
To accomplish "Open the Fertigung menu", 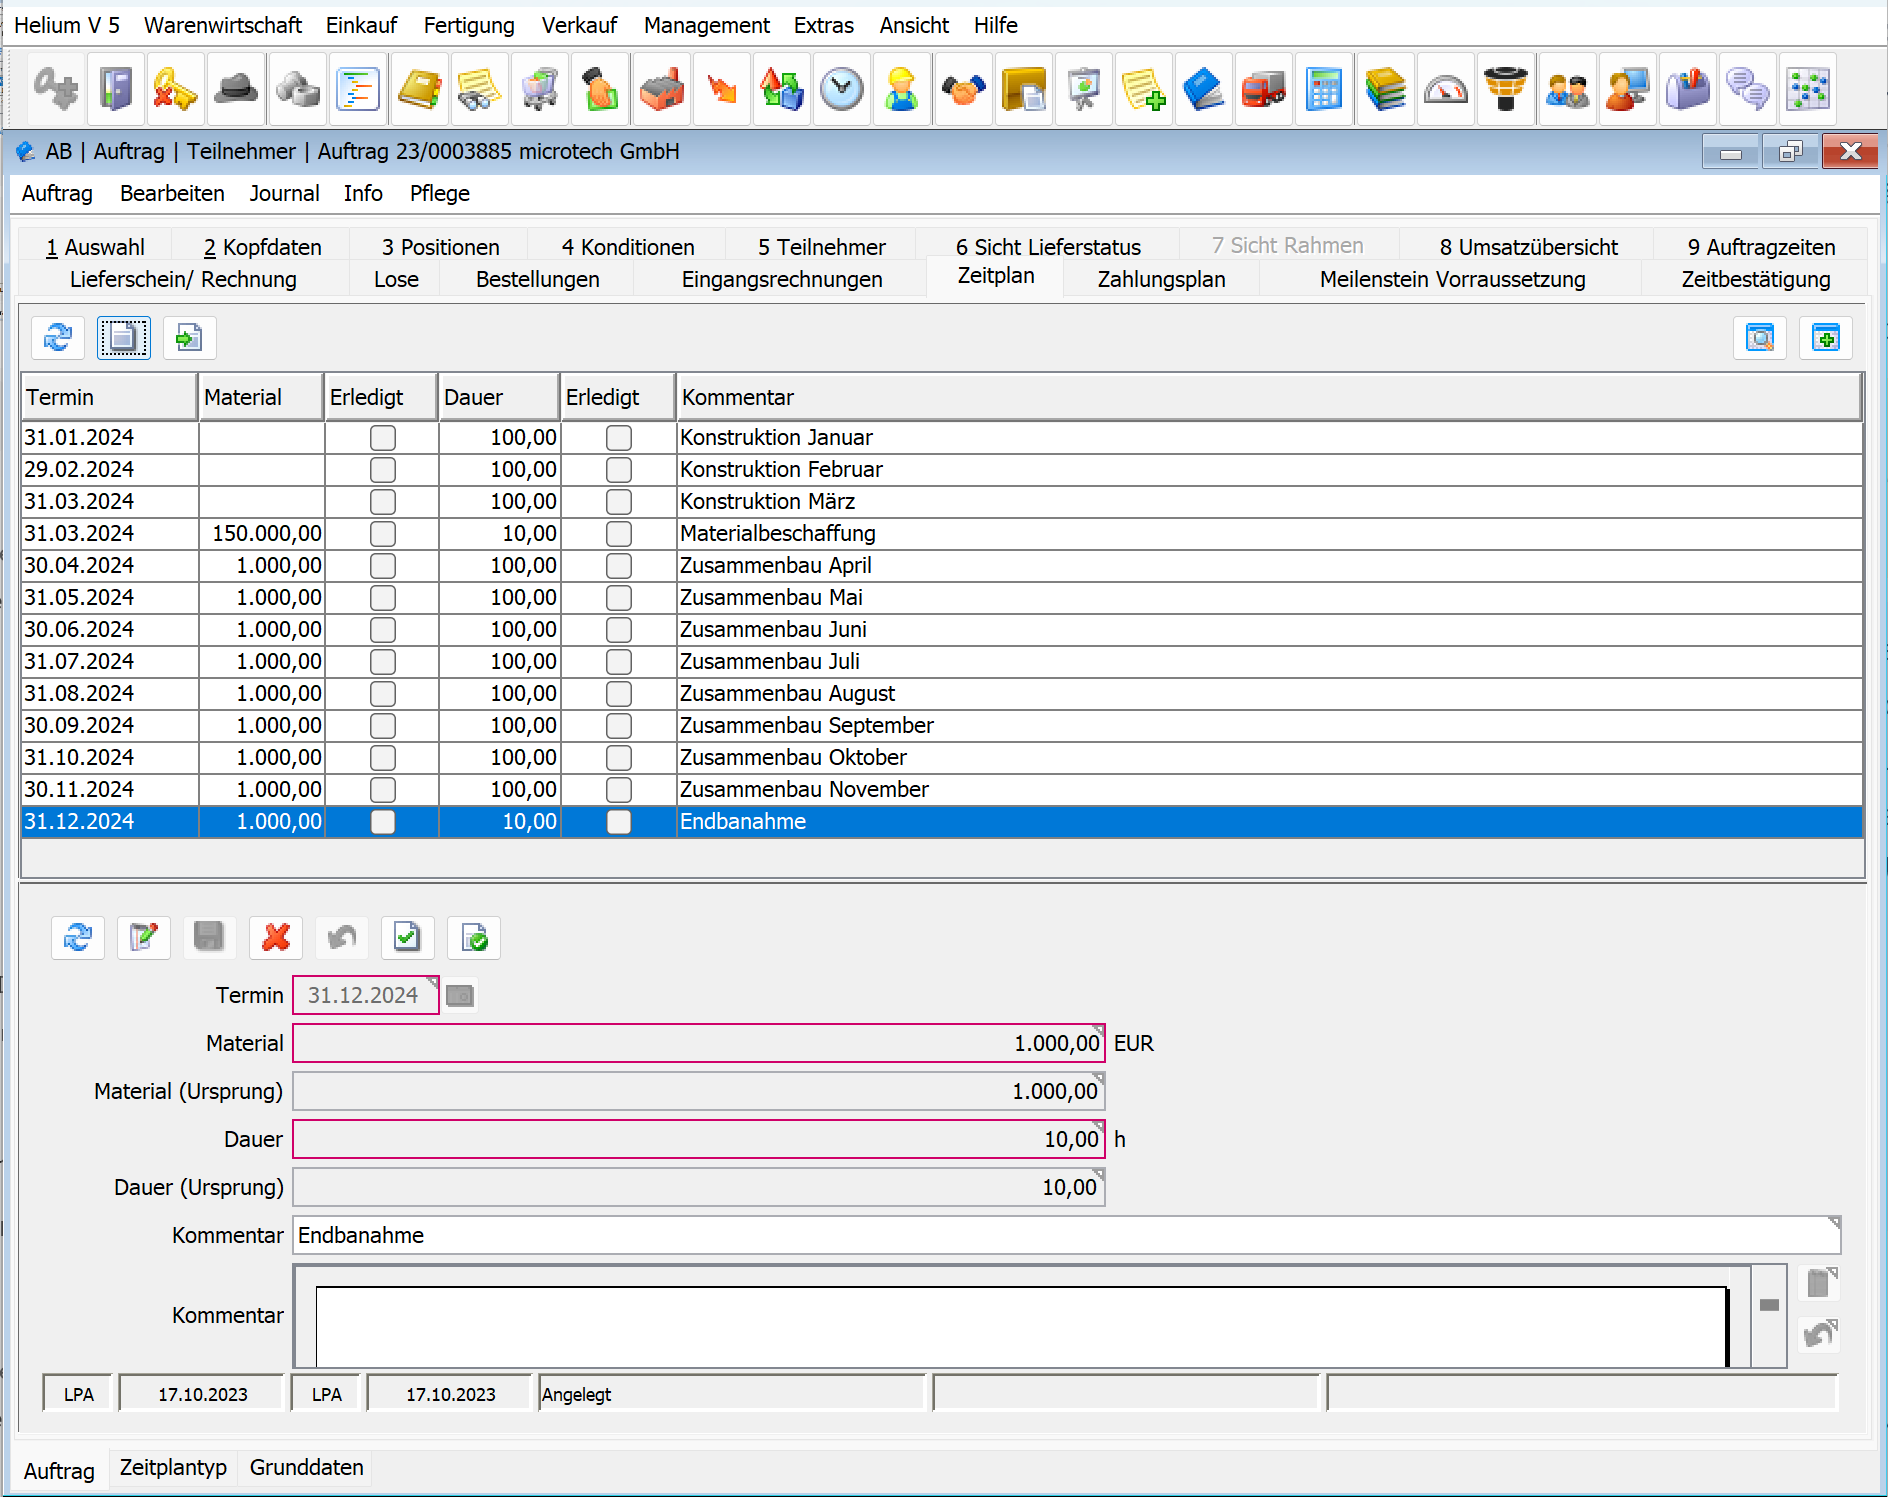I will click(x=469, y=25).
